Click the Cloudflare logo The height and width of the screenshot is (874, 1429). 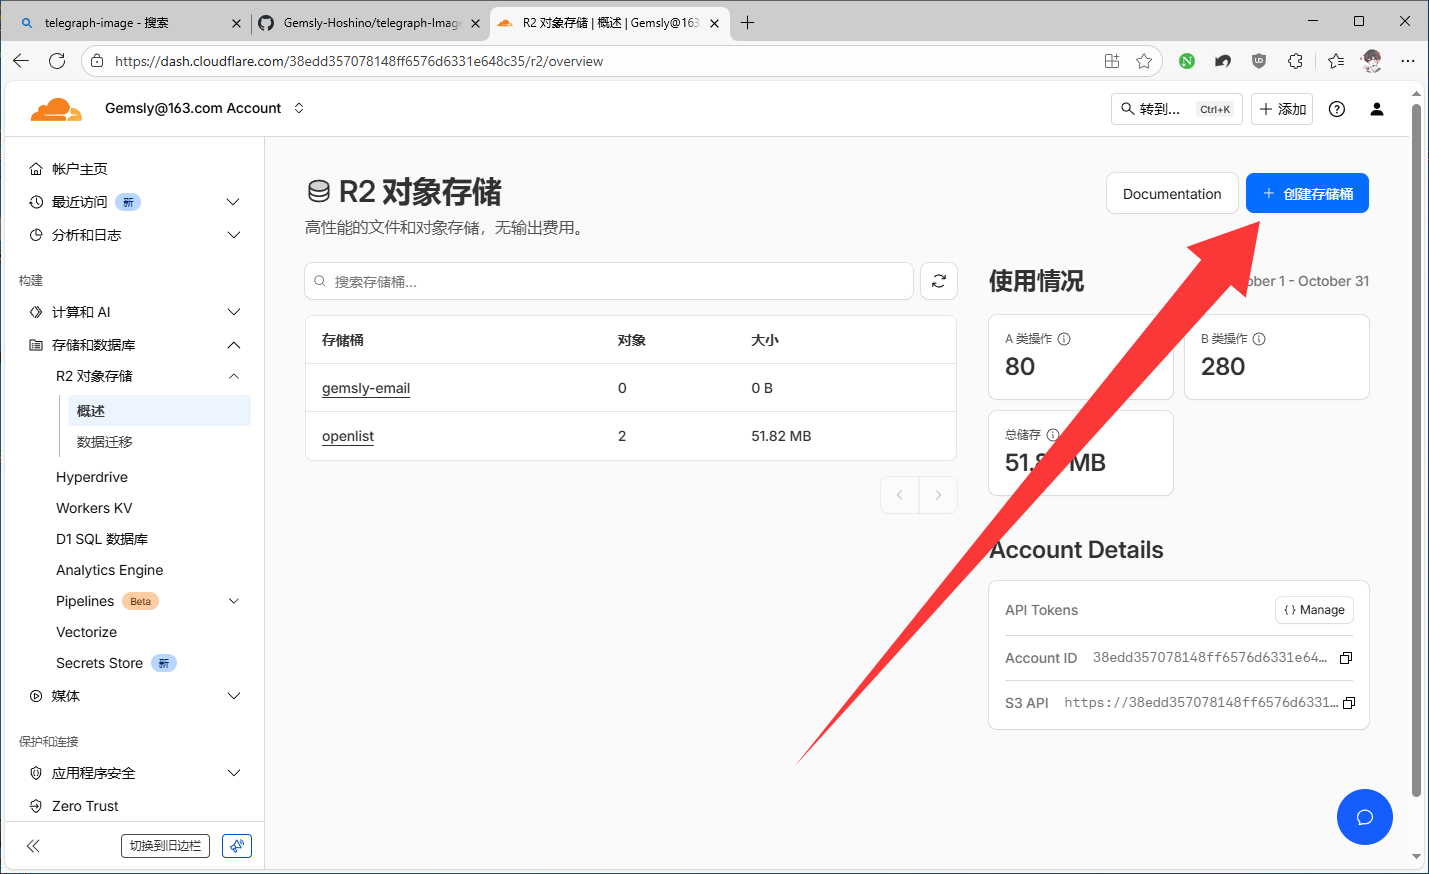(56, 109)
